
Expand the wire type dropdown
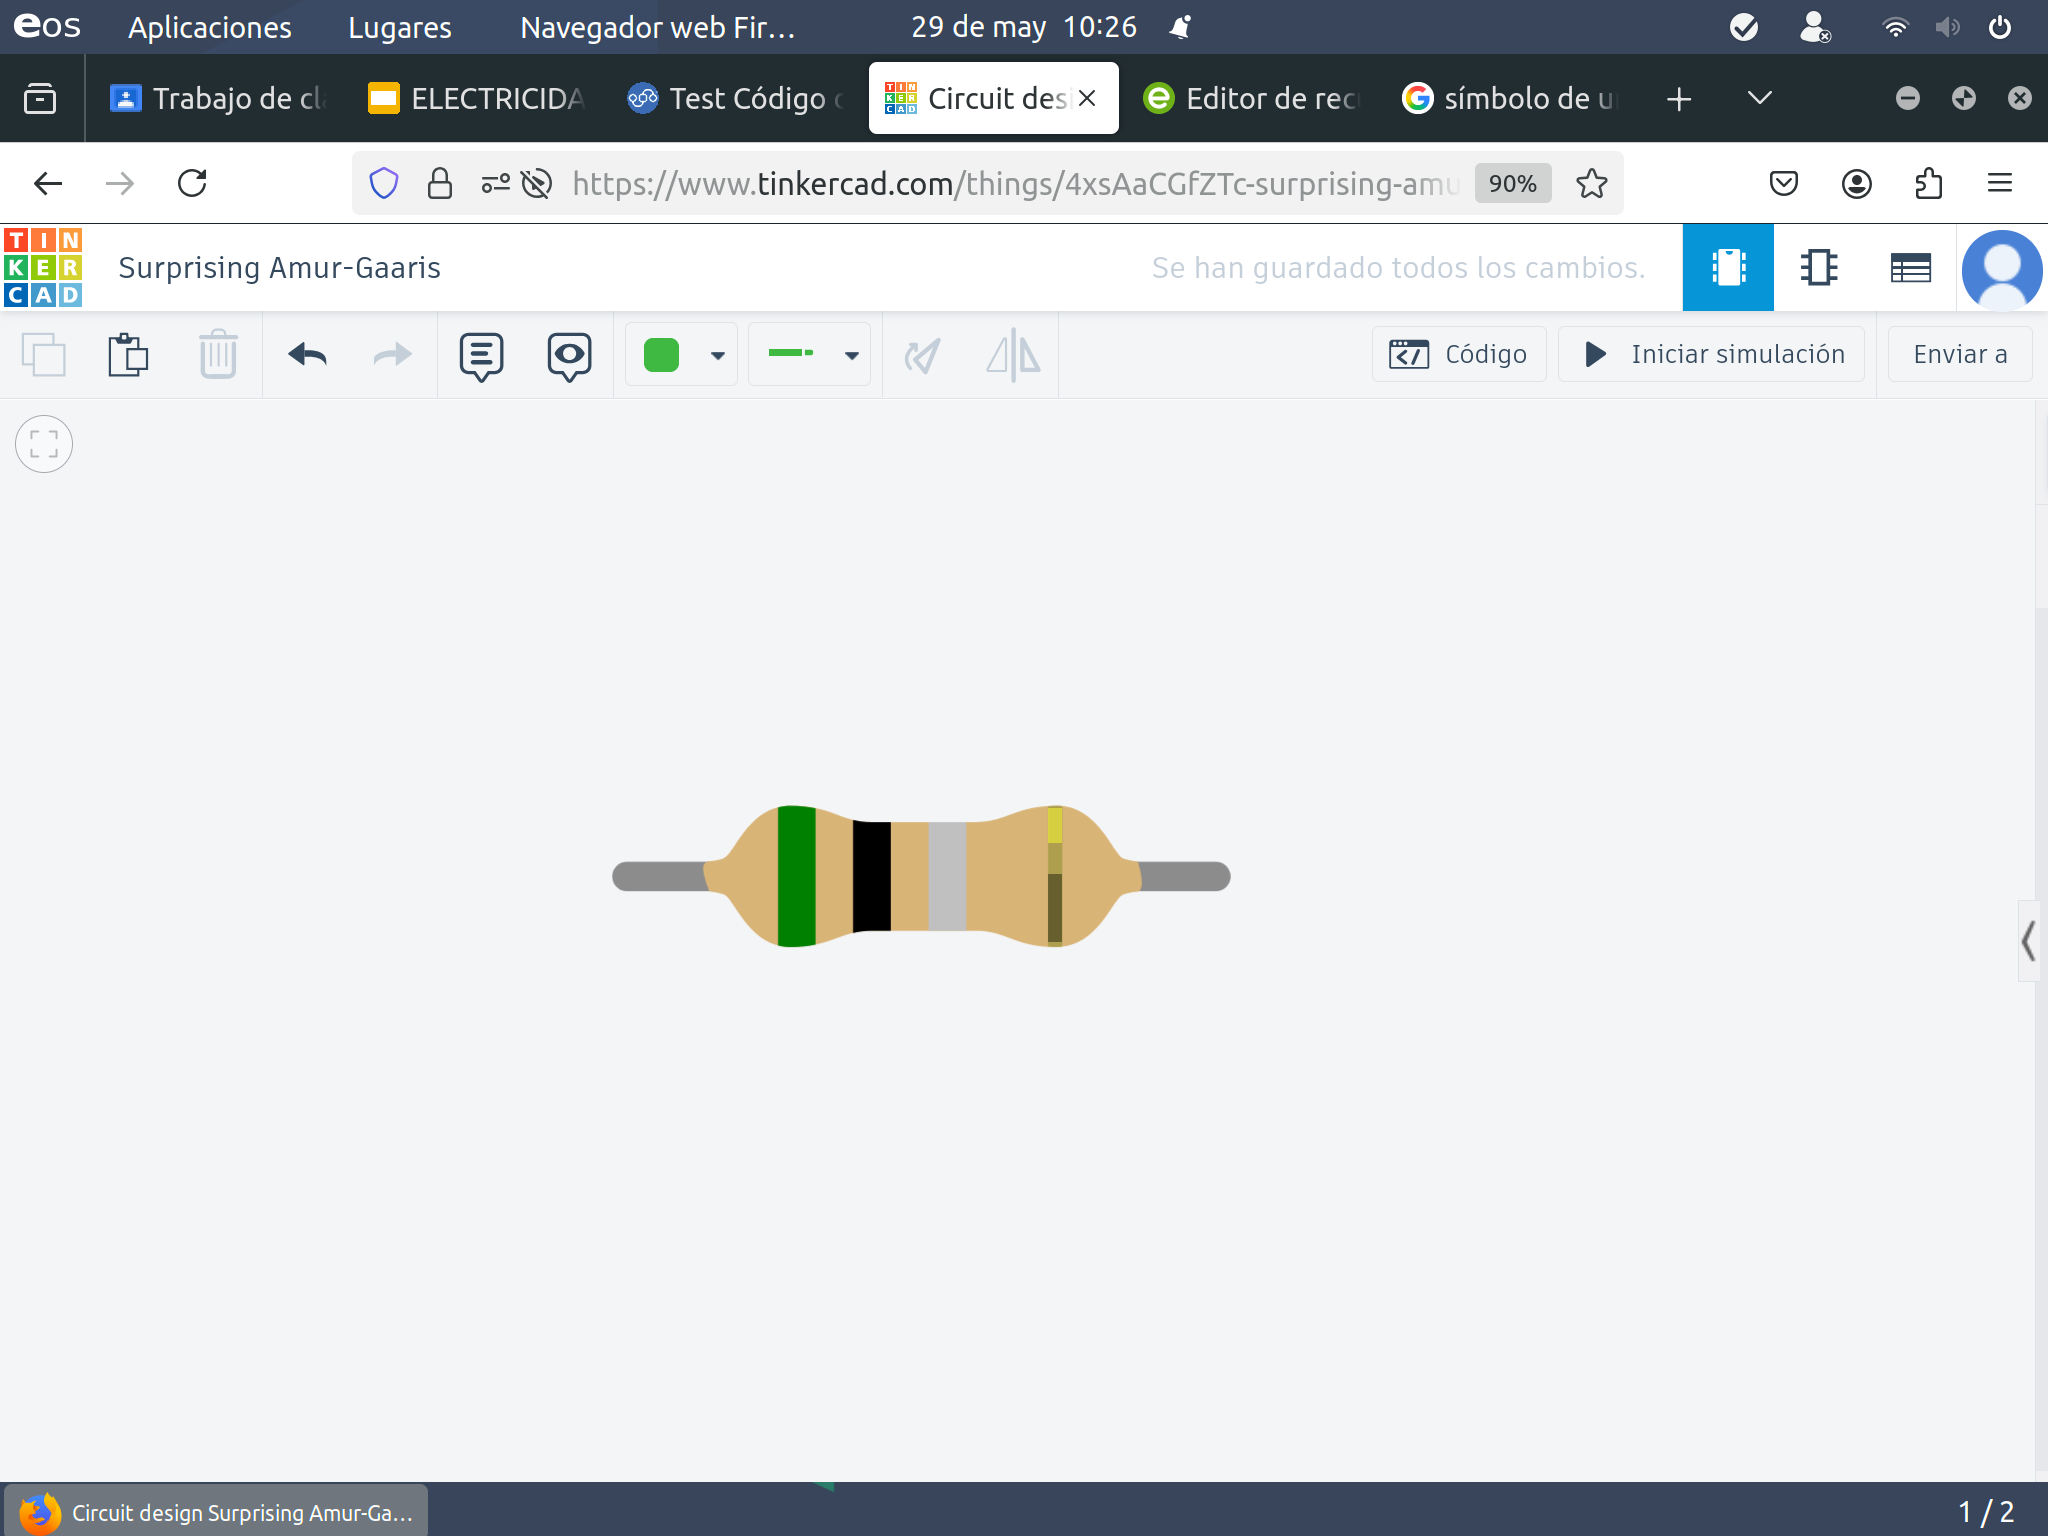coord(851,355)
